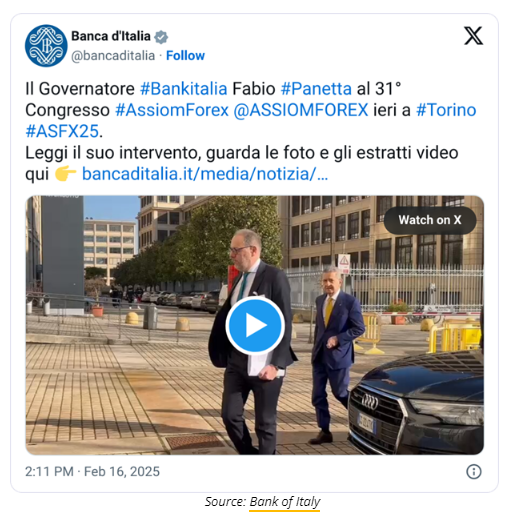This screenshot has height=513, width=512.
Task: Click the verified badge next to Banca d'Italia
Action: coord(161,37)
